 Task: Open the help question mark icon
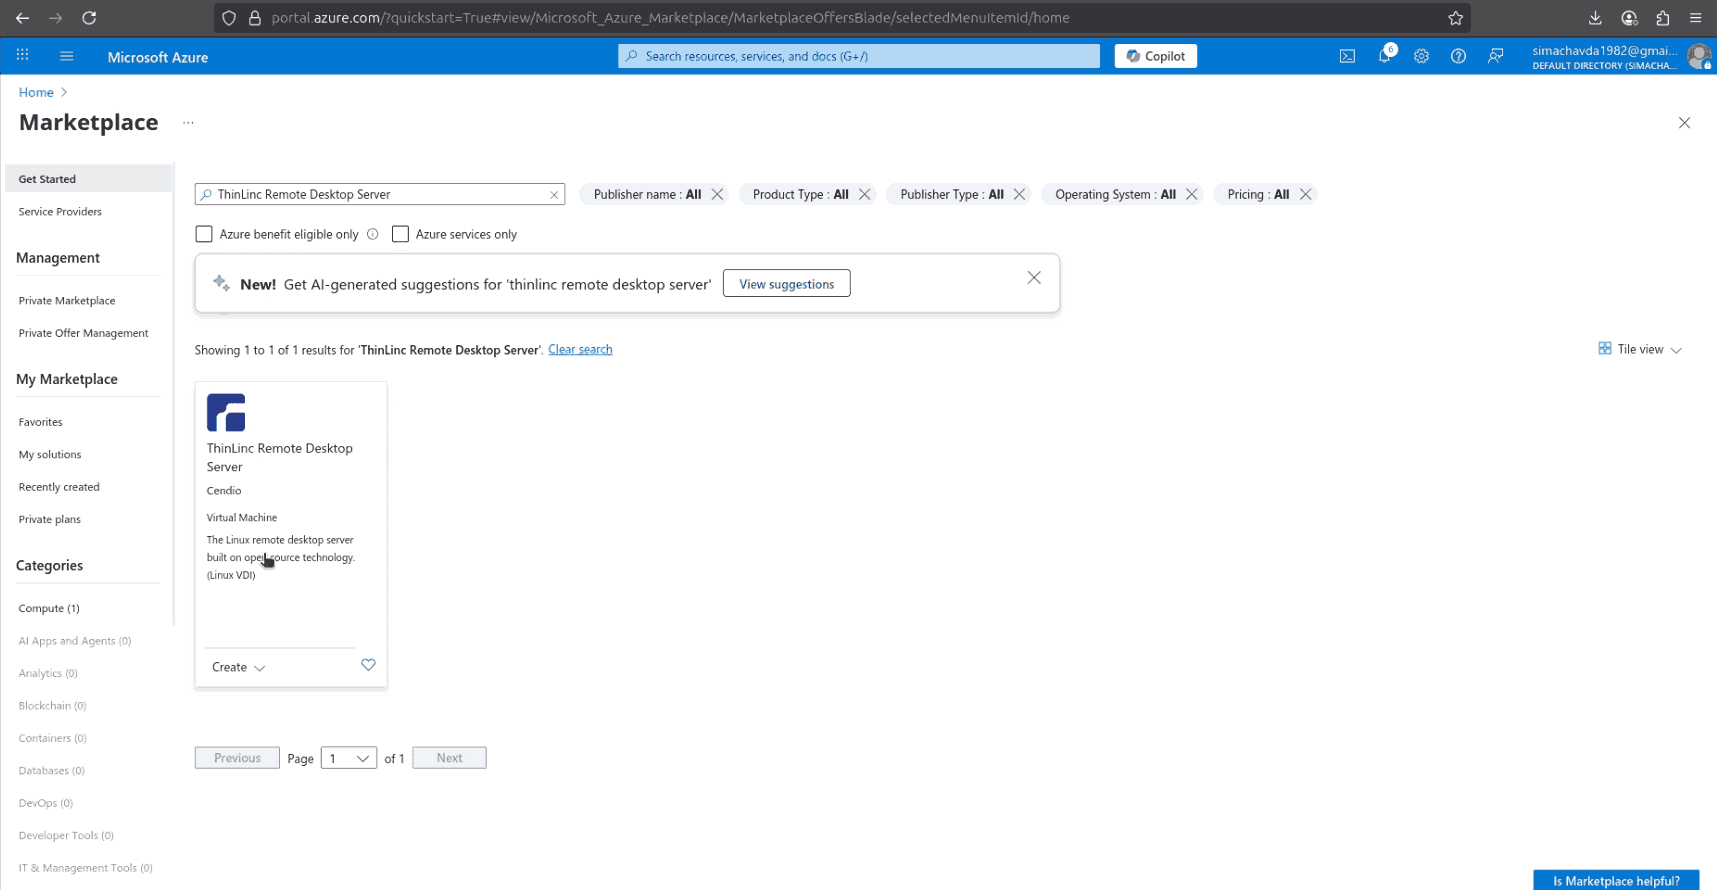(1458, 57)
